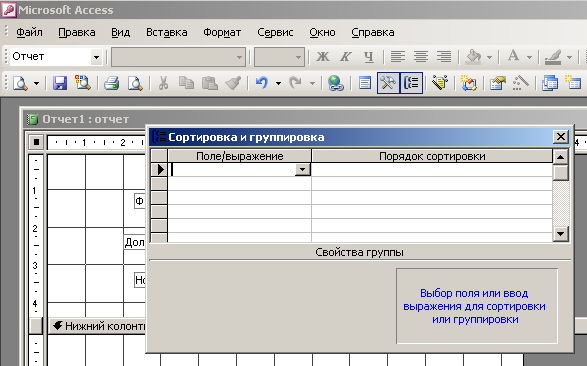The height and width of the screenshot is (366, 587).
Task: Click the report View button
Action: pyautogui.click(x=20, y=83)
